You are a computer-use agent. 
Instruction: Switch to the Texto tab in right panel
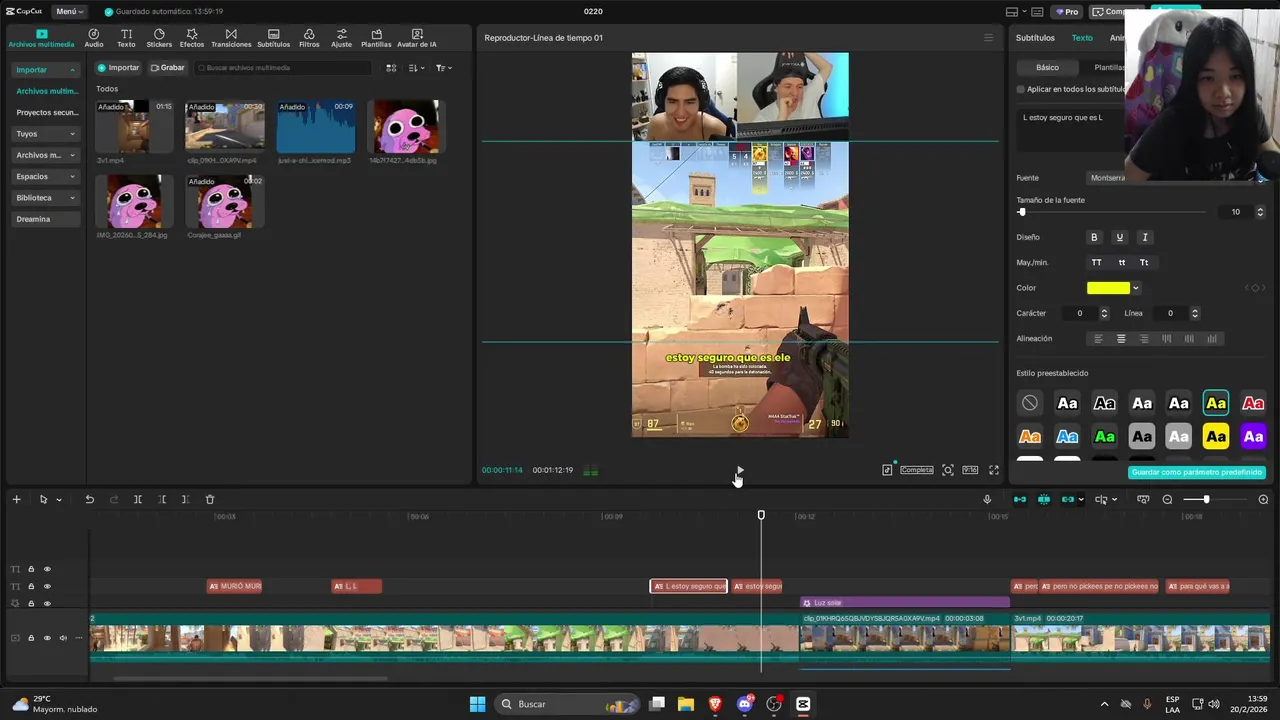[x=1082, y=38]
